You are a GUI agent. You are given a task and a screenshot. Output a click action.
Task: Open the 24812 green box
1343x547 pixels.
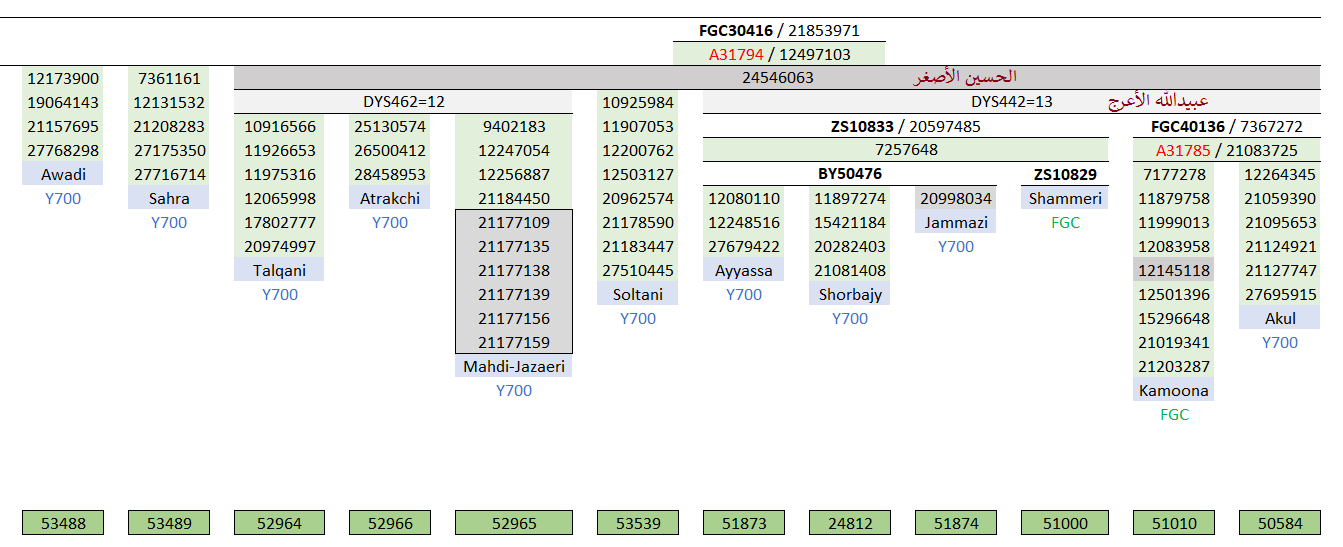point(850,522)
